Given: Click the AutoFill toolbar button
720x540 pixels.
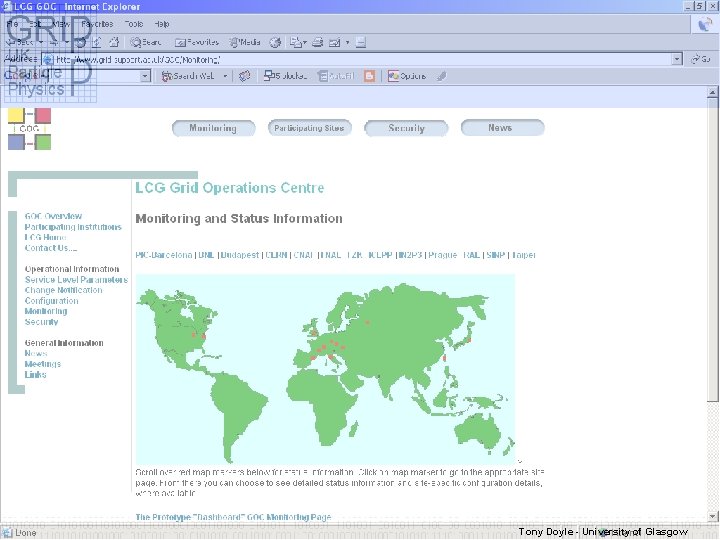Looking at the screenshot, I should 337,76.
